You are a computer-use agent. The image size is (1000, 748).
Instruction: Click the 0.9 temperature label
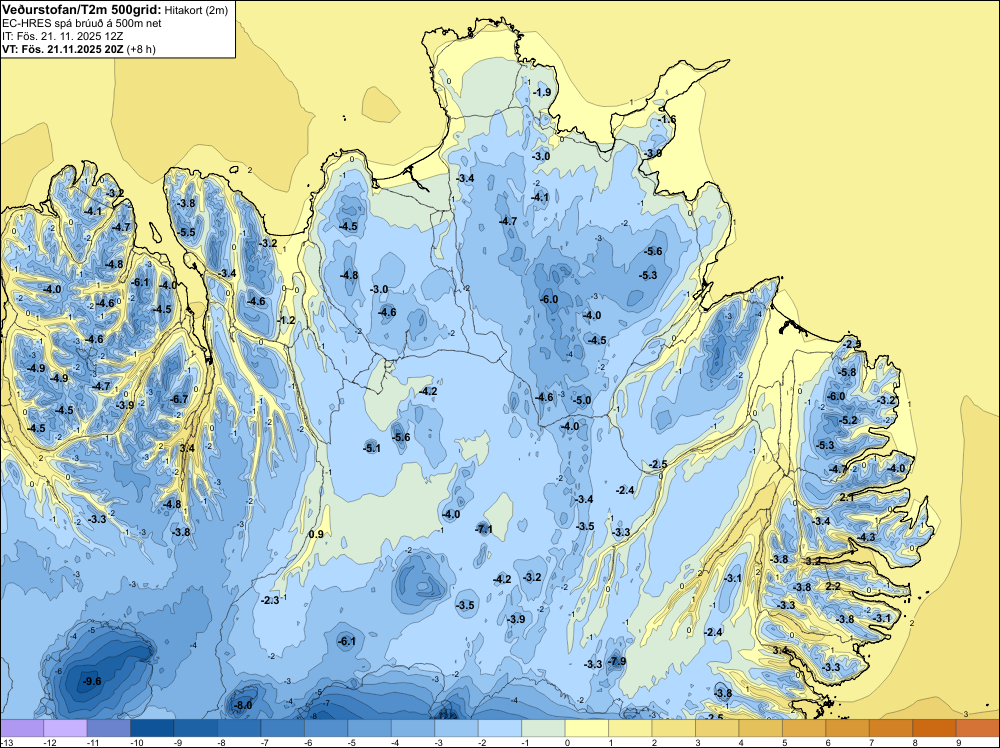pos(316,534)
